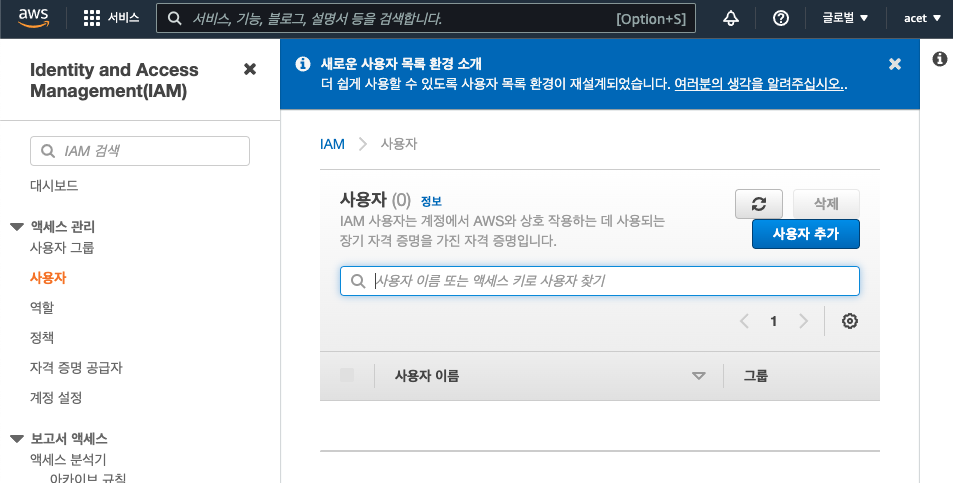Go to next page arrow
953x483 pixels.
tap(803, 321)
